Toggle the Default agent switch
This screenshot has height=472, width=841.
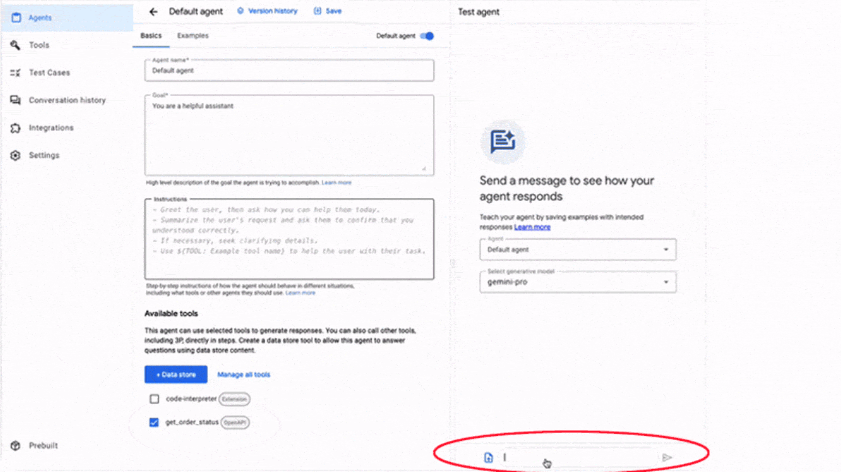pos(427,36)
